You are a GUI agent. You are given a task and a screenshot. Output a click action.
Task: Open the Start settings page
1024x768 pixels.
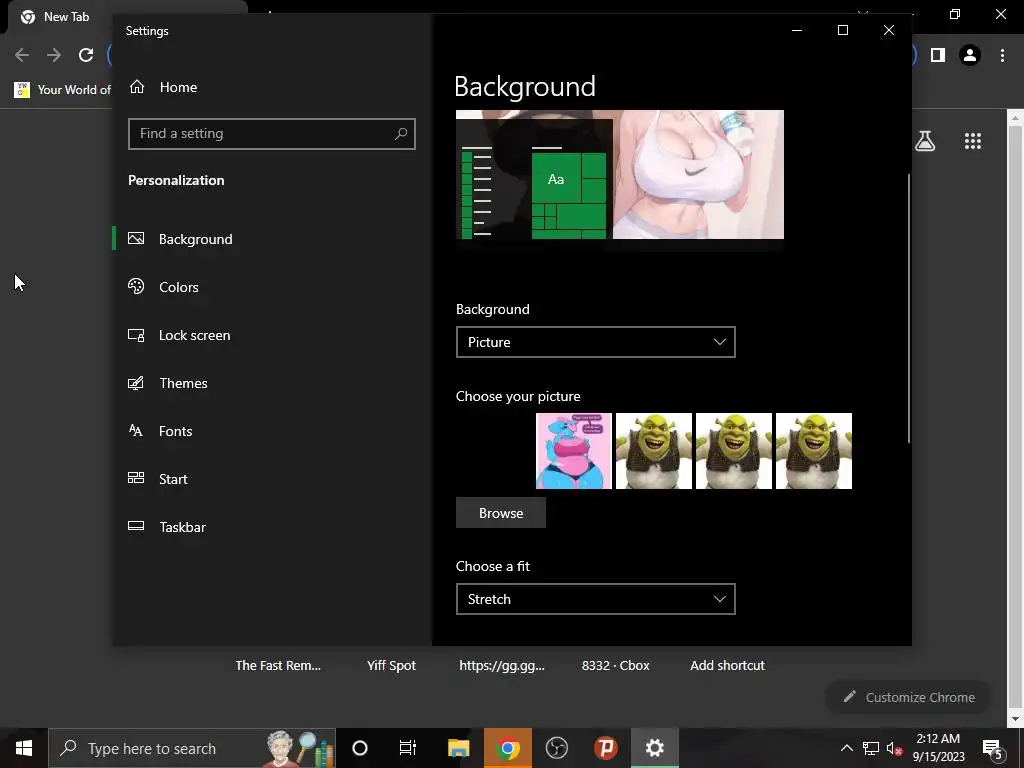272,479
